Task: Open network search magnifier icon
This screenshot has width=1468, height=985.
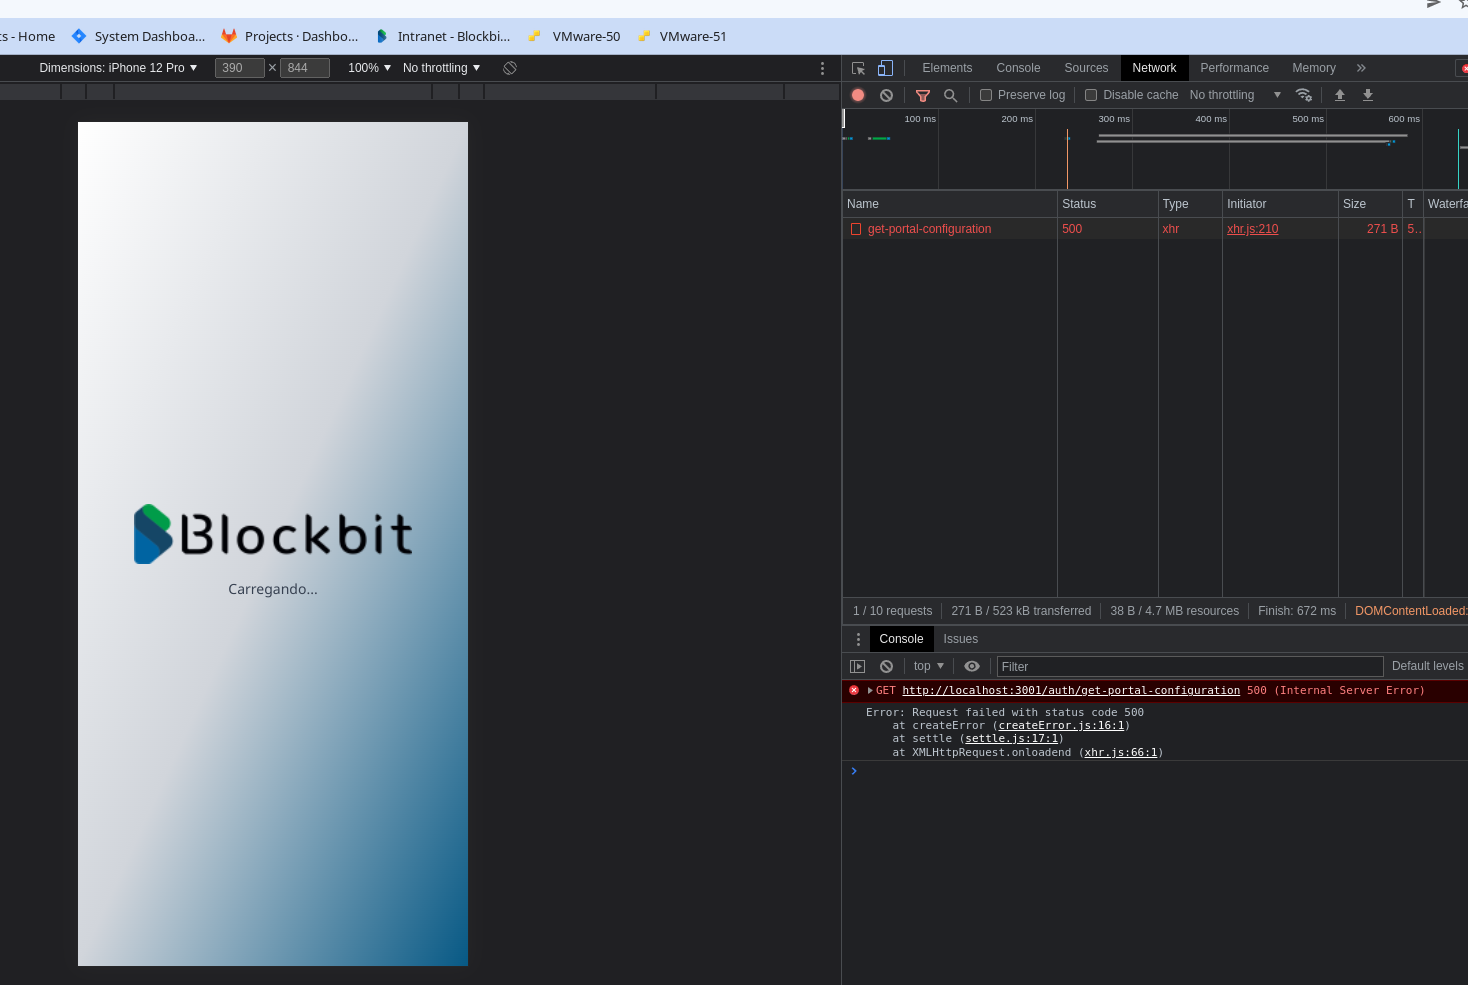Action: [950, 95]
